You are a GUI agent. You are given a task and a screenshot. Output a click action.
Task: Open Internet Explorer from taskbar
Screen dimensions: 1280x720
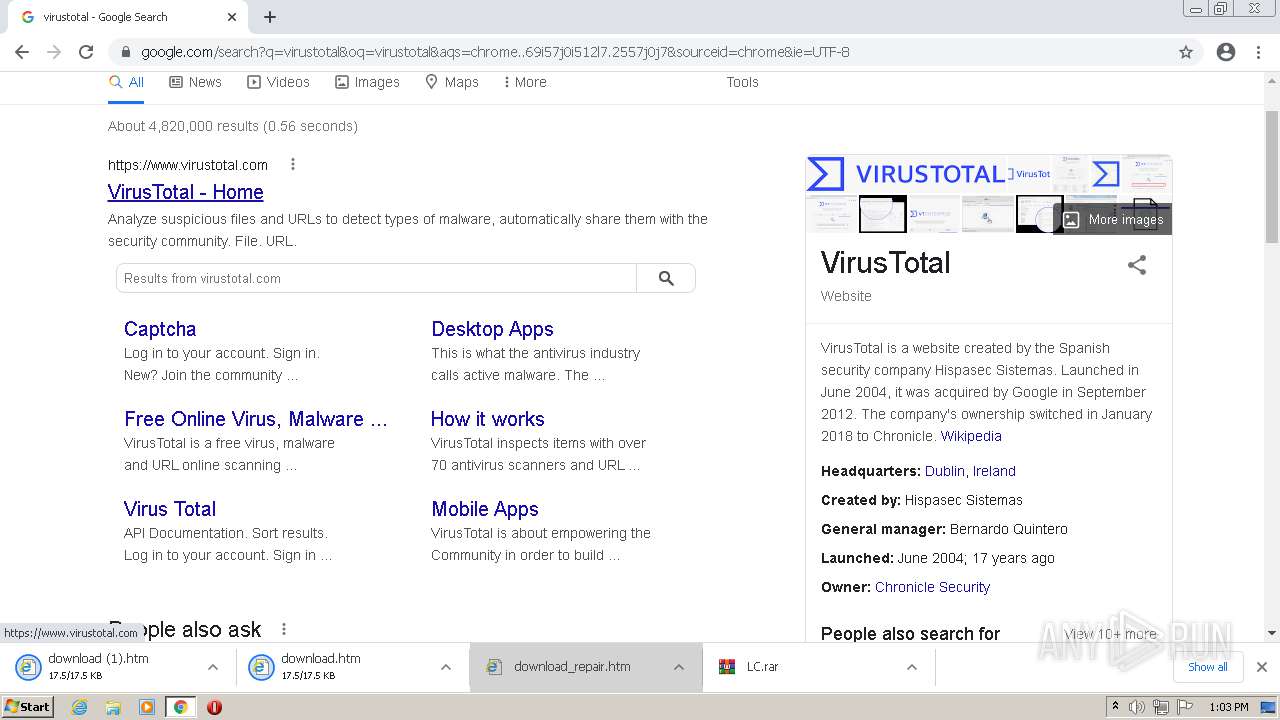(x=80, y=707)
